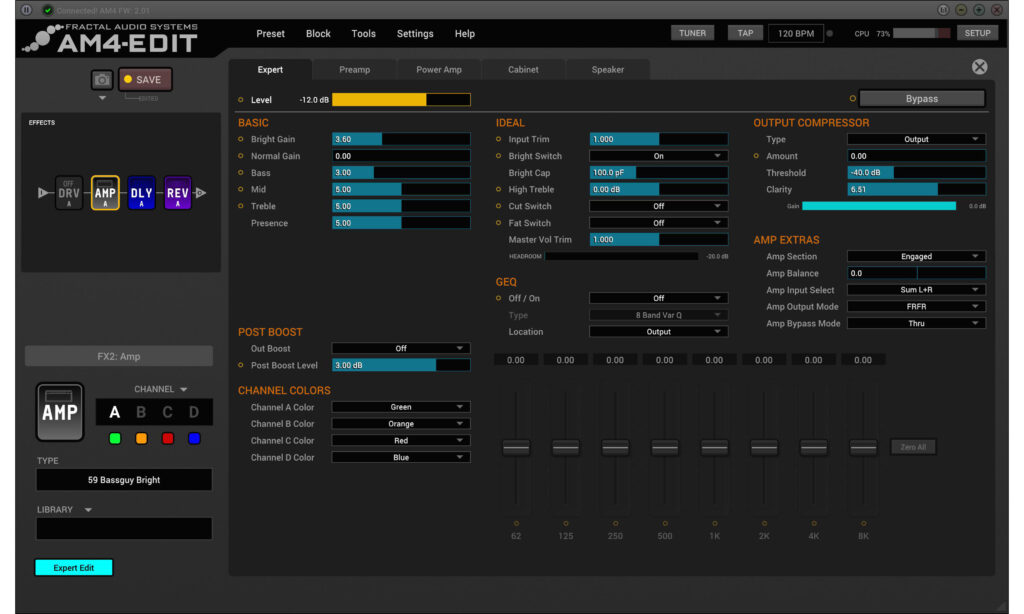The image size is (1024, 614).
Task: Switch to the Preamp tab
Action: [355, 69]
